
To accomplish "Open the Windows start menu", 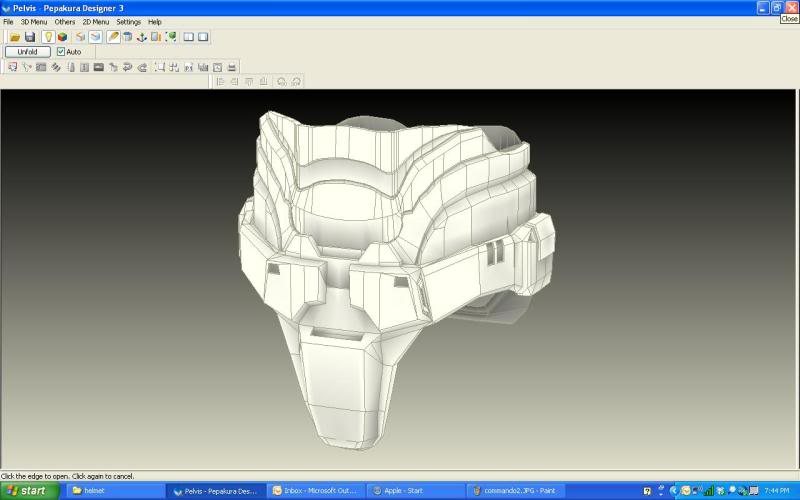I will pyautogui.click(x=30, y=491).
